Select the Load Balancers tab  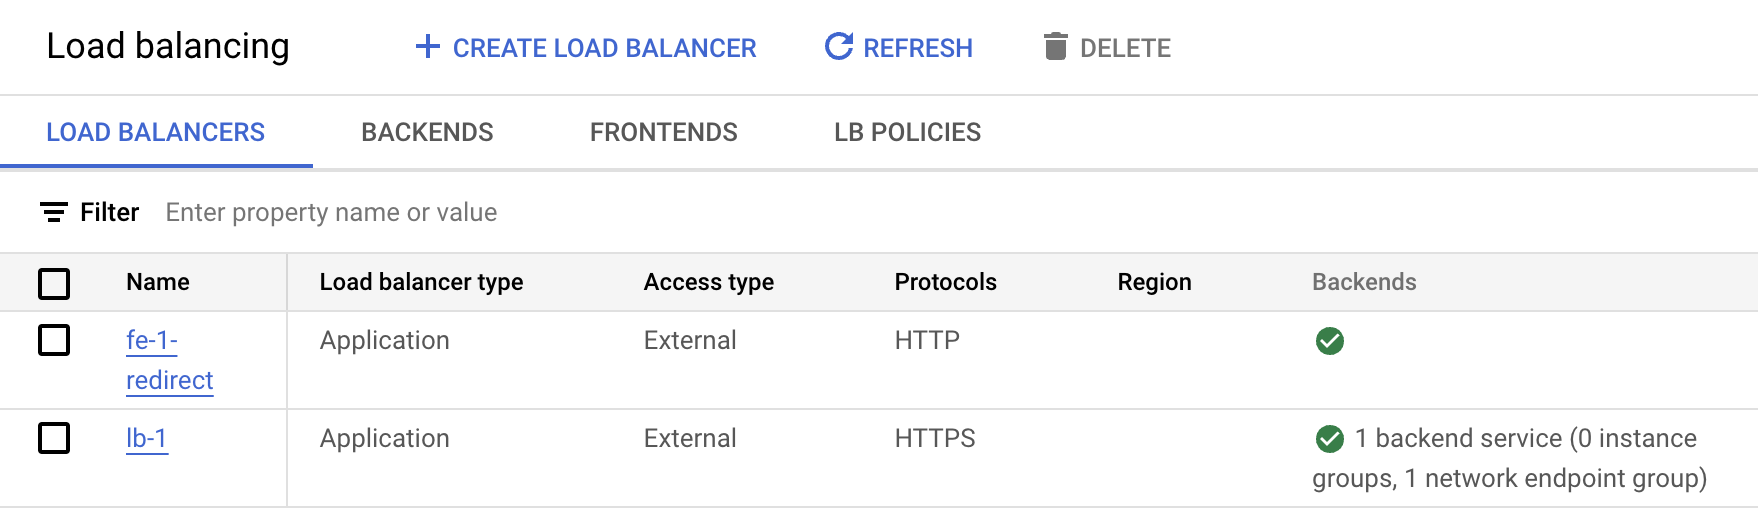point(155,132)
